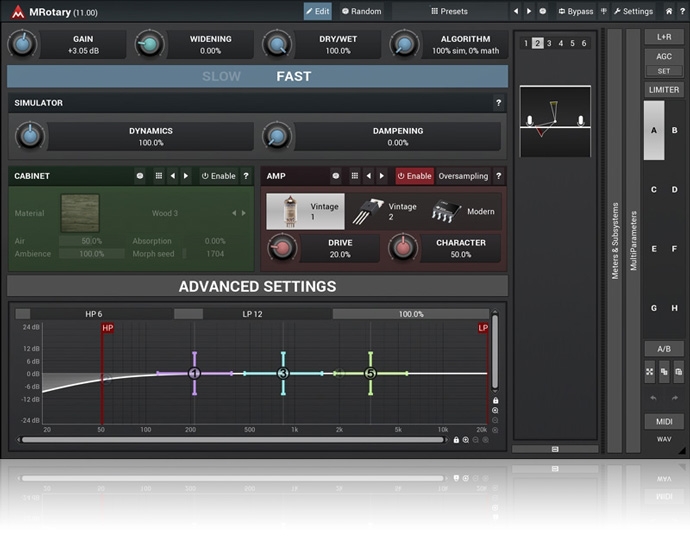Click the LIMITER button
Screen dimensions: 690x537
[x=664, y=90]
